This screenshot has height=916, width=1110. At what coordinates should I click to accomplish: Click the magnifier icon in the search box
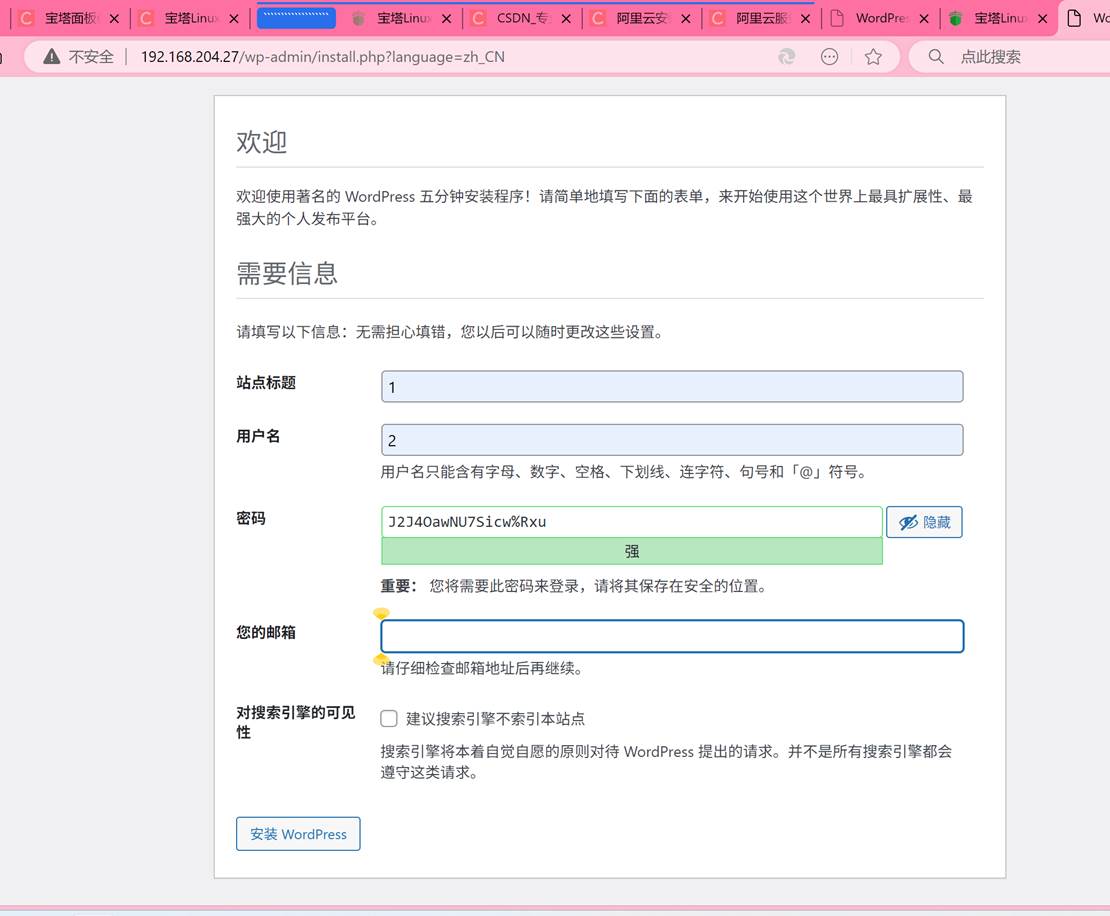tap(936, 57)
